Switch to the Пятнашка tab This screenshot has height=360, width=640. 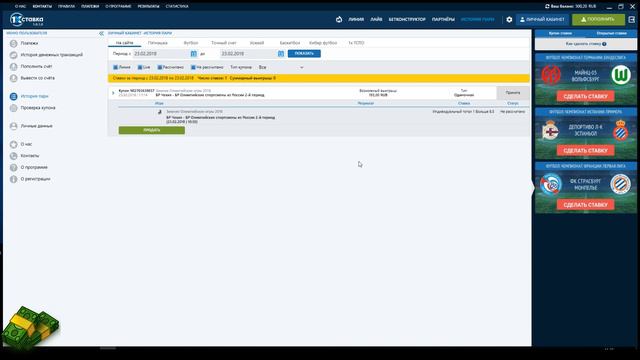click(x=158, y=43)
